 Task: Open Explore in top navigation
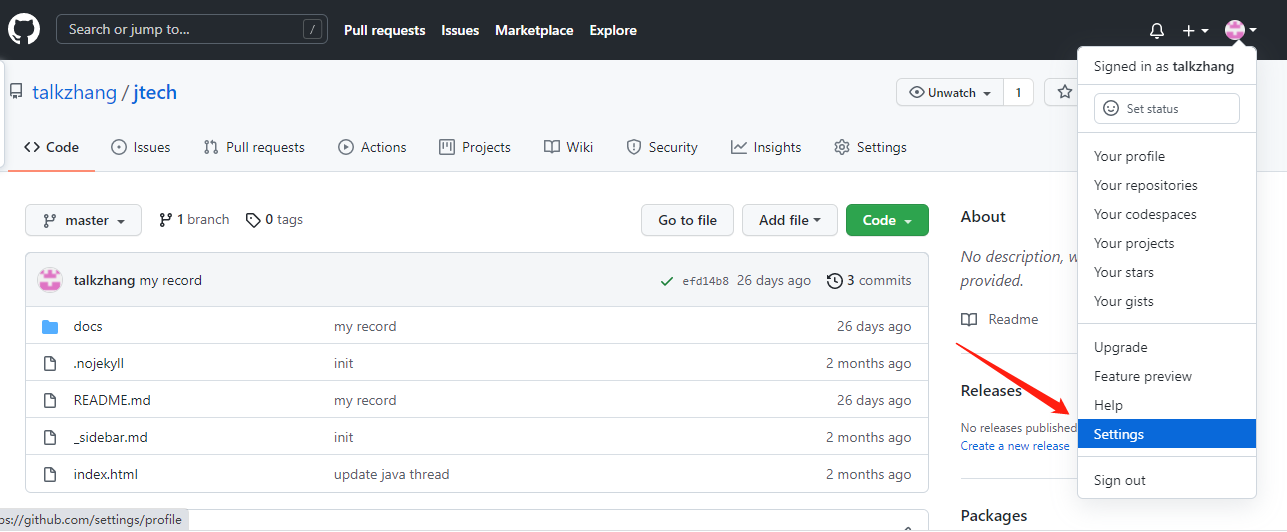[x=613, y=31]
